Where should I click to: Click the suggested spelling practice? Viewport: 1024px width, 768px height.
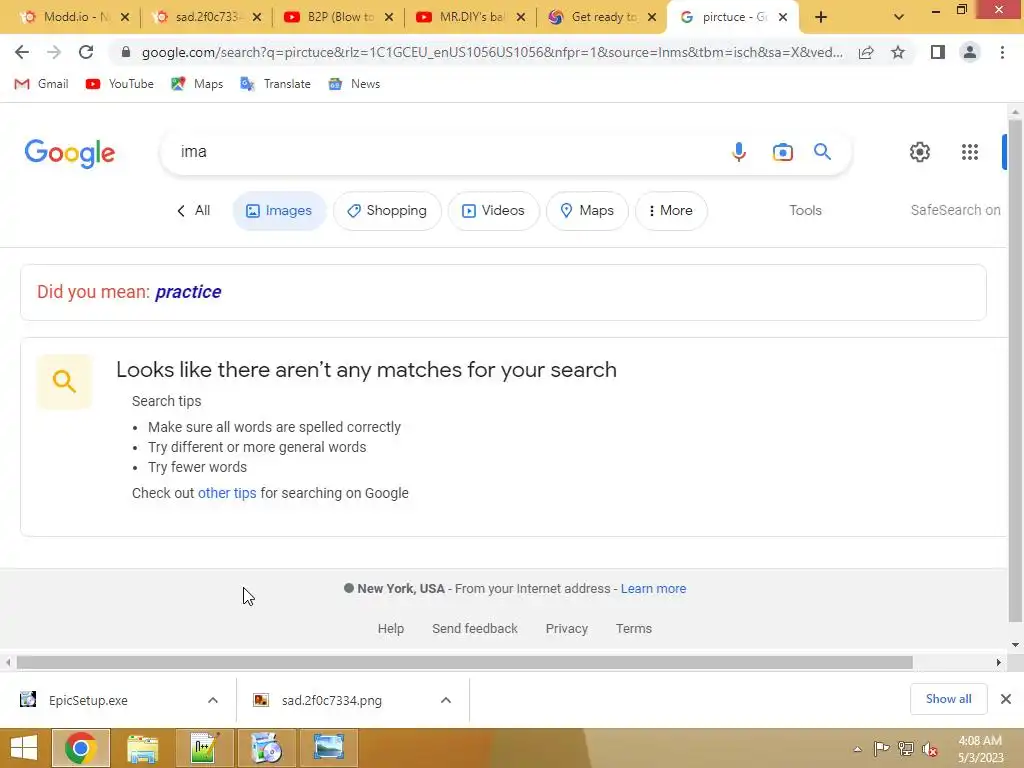pos(188,292)
